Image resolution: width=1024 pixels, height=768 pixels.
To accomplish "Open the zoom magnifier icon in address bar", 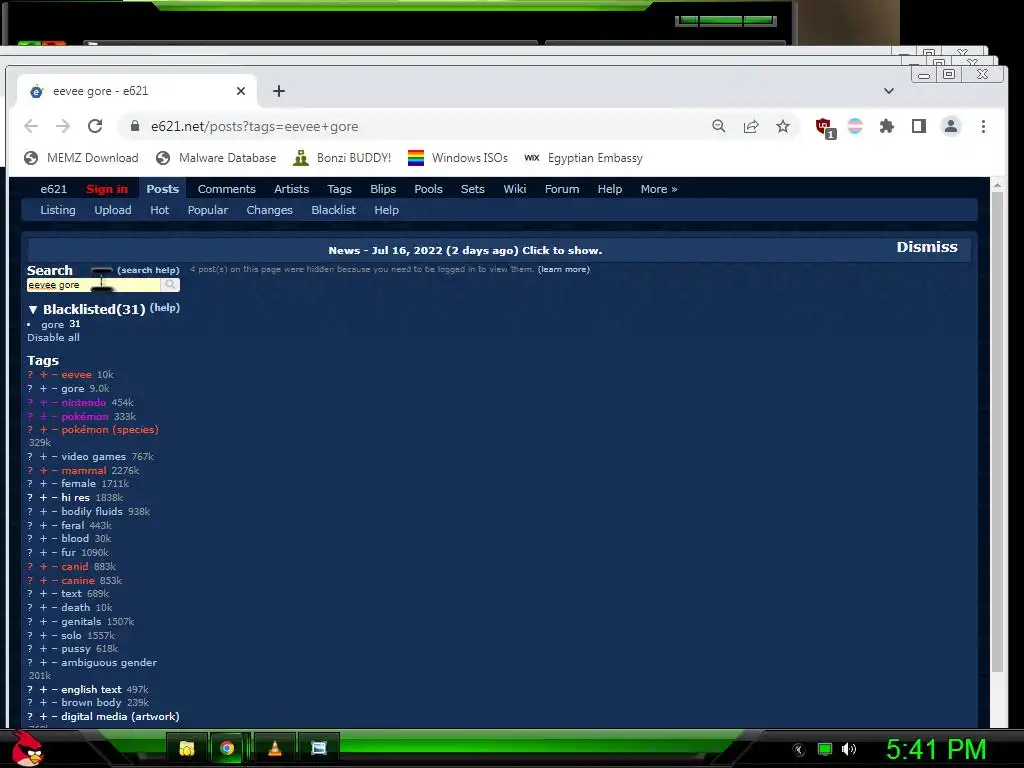I will (718, 126).
